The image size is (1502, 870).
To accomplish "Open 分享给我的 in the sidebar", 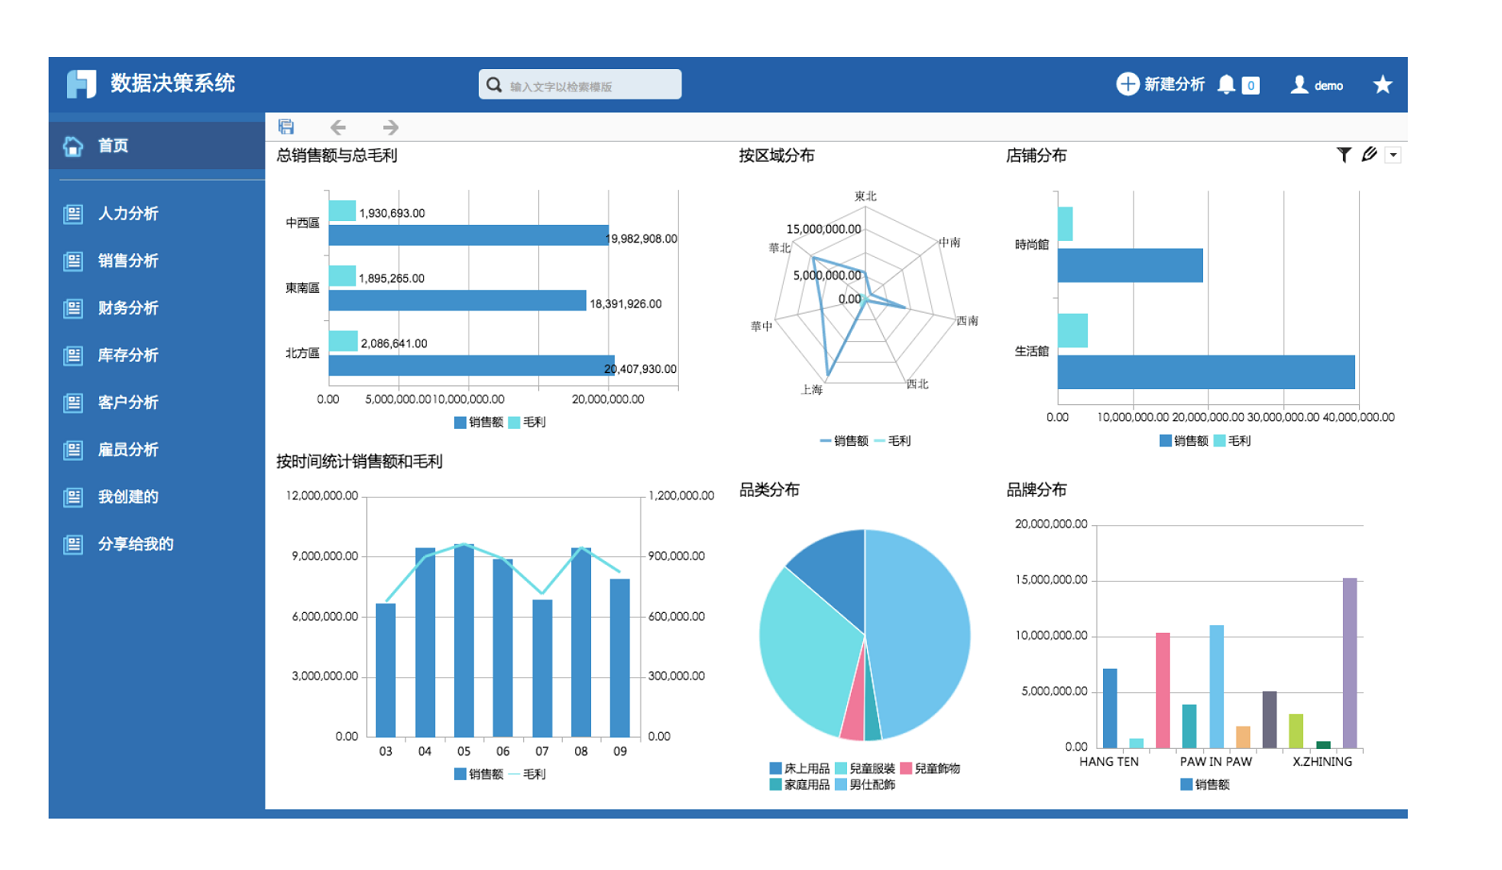I will [x=125, y=544].
